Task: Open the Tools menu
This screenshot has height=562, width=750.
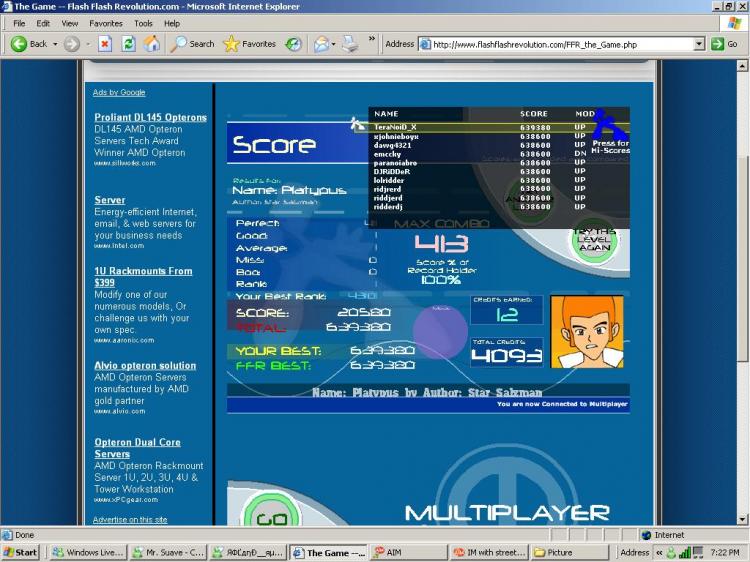Action: pos(143,23)
